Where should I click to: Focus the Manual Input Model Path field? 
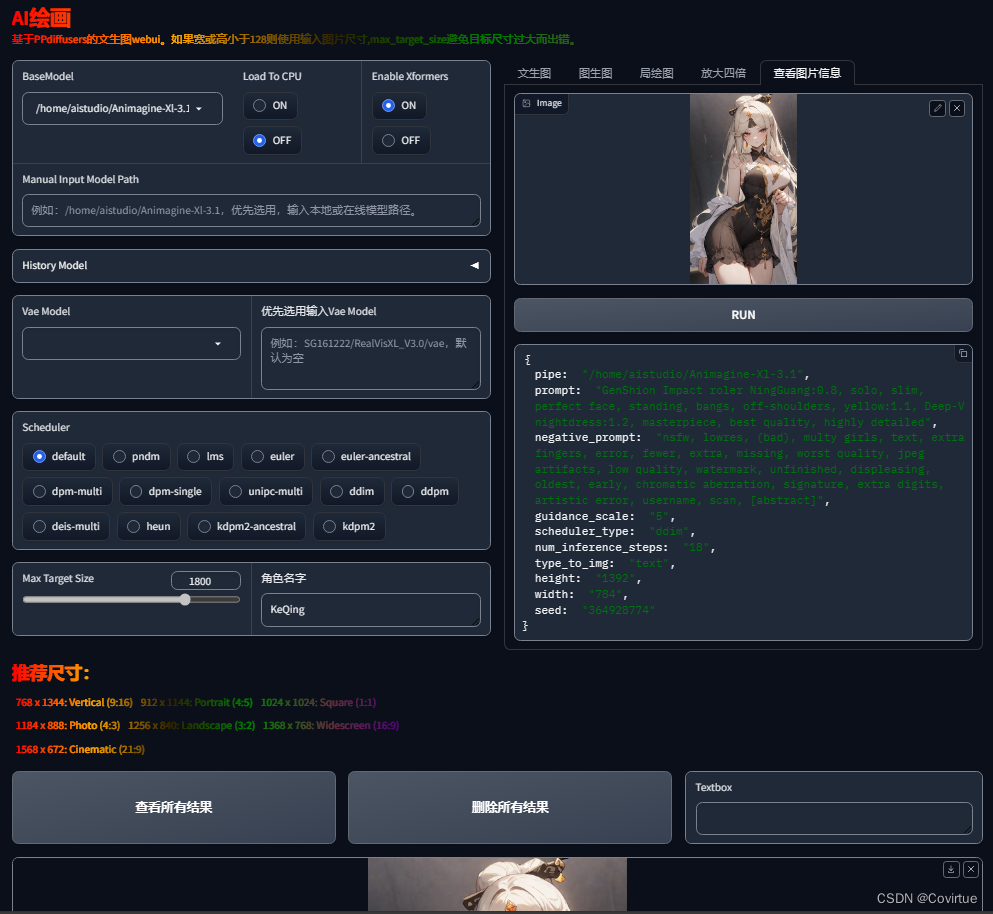pyautogui.click(x=251, y=210)
